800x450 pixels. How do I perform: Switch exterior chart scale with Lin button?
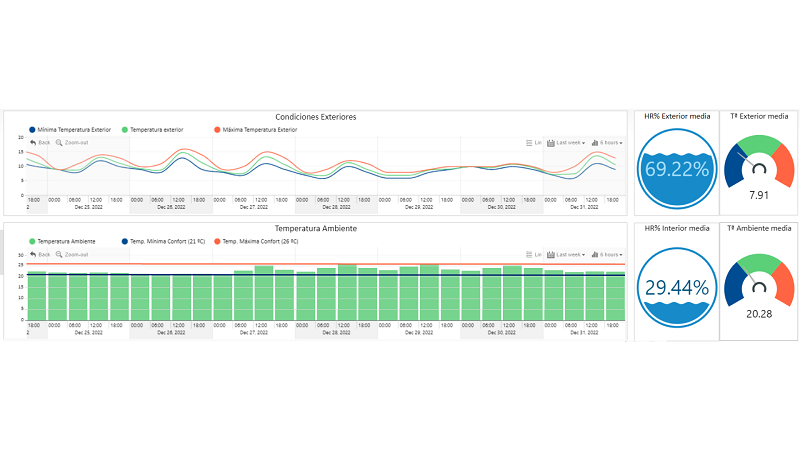point(534,143)
